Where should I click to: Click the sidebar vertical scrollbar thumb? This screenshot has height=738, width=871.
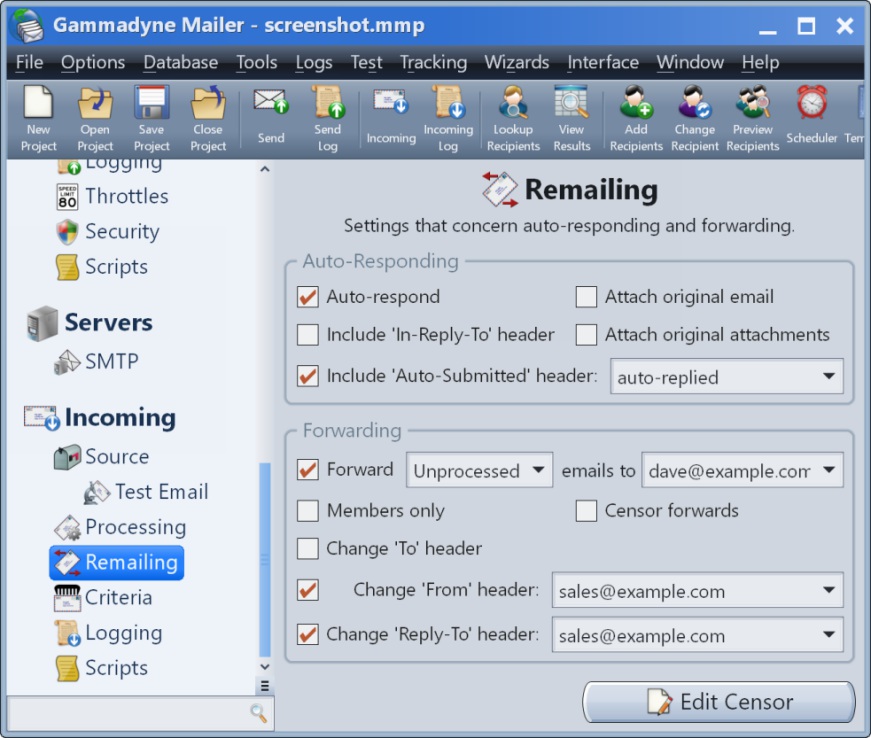[x=265, y=560]
